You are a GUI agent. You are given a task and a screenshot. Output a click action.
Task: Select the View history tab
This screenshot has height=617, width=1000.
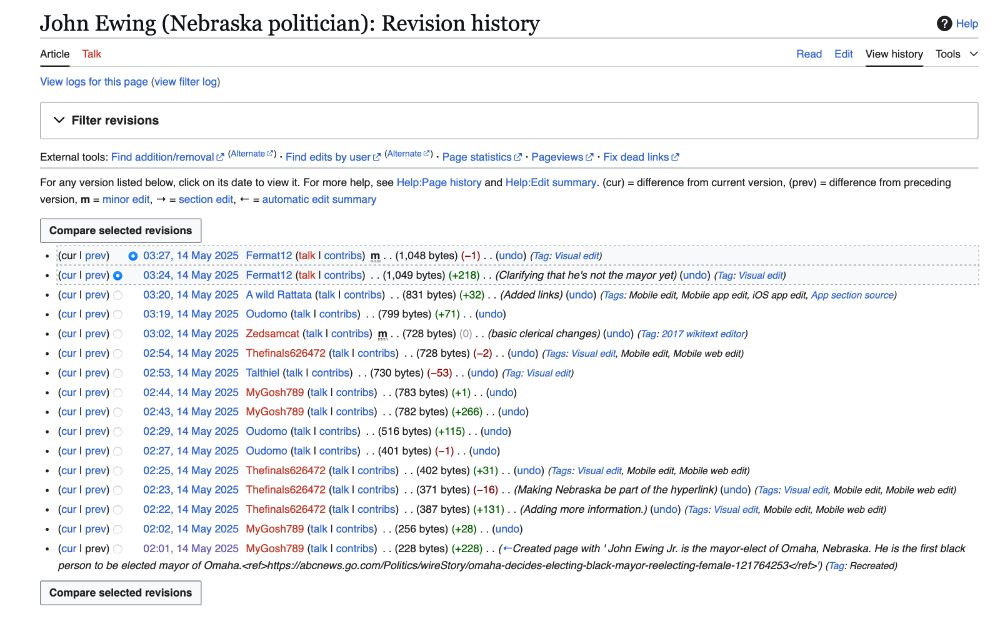point(894,54)
